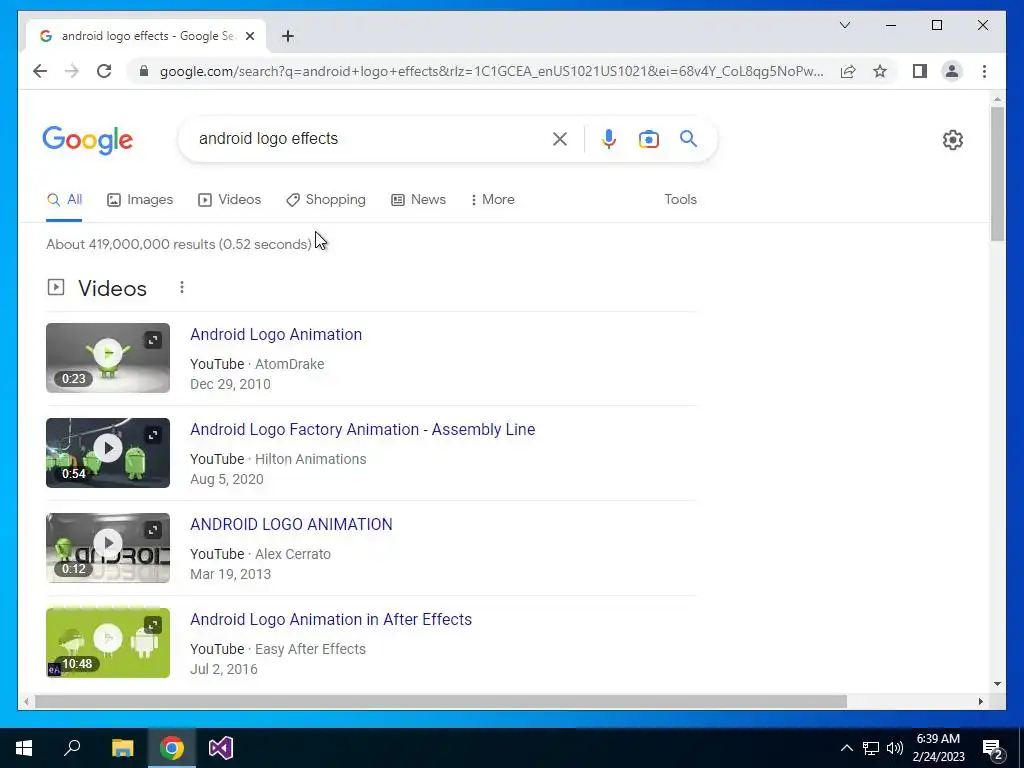Switch to the Videos tab

(229, 199)
